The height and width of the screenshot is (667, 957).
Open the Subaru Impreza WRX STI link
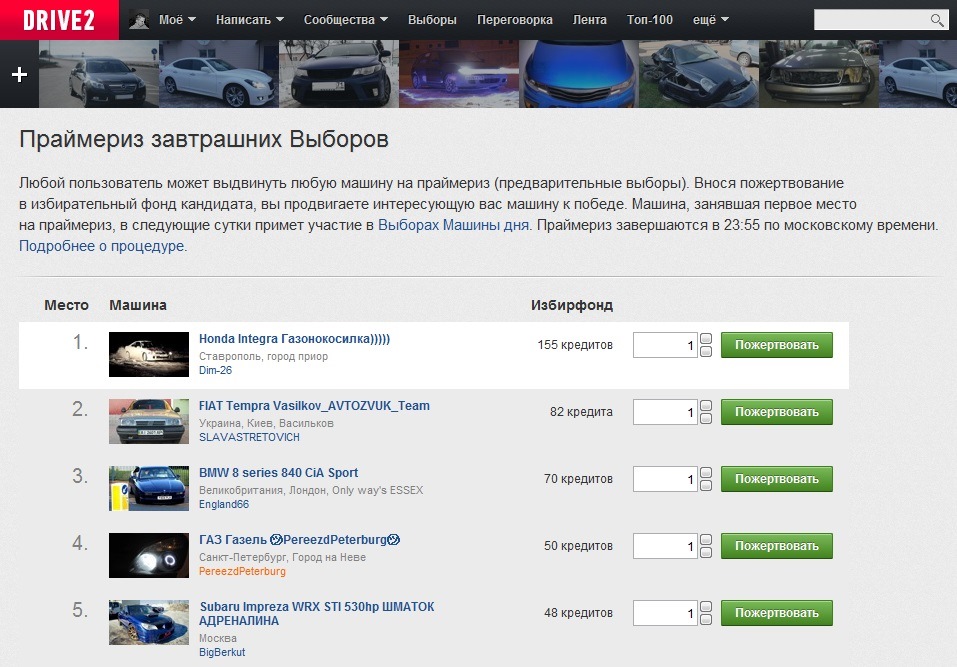point(317,614)
